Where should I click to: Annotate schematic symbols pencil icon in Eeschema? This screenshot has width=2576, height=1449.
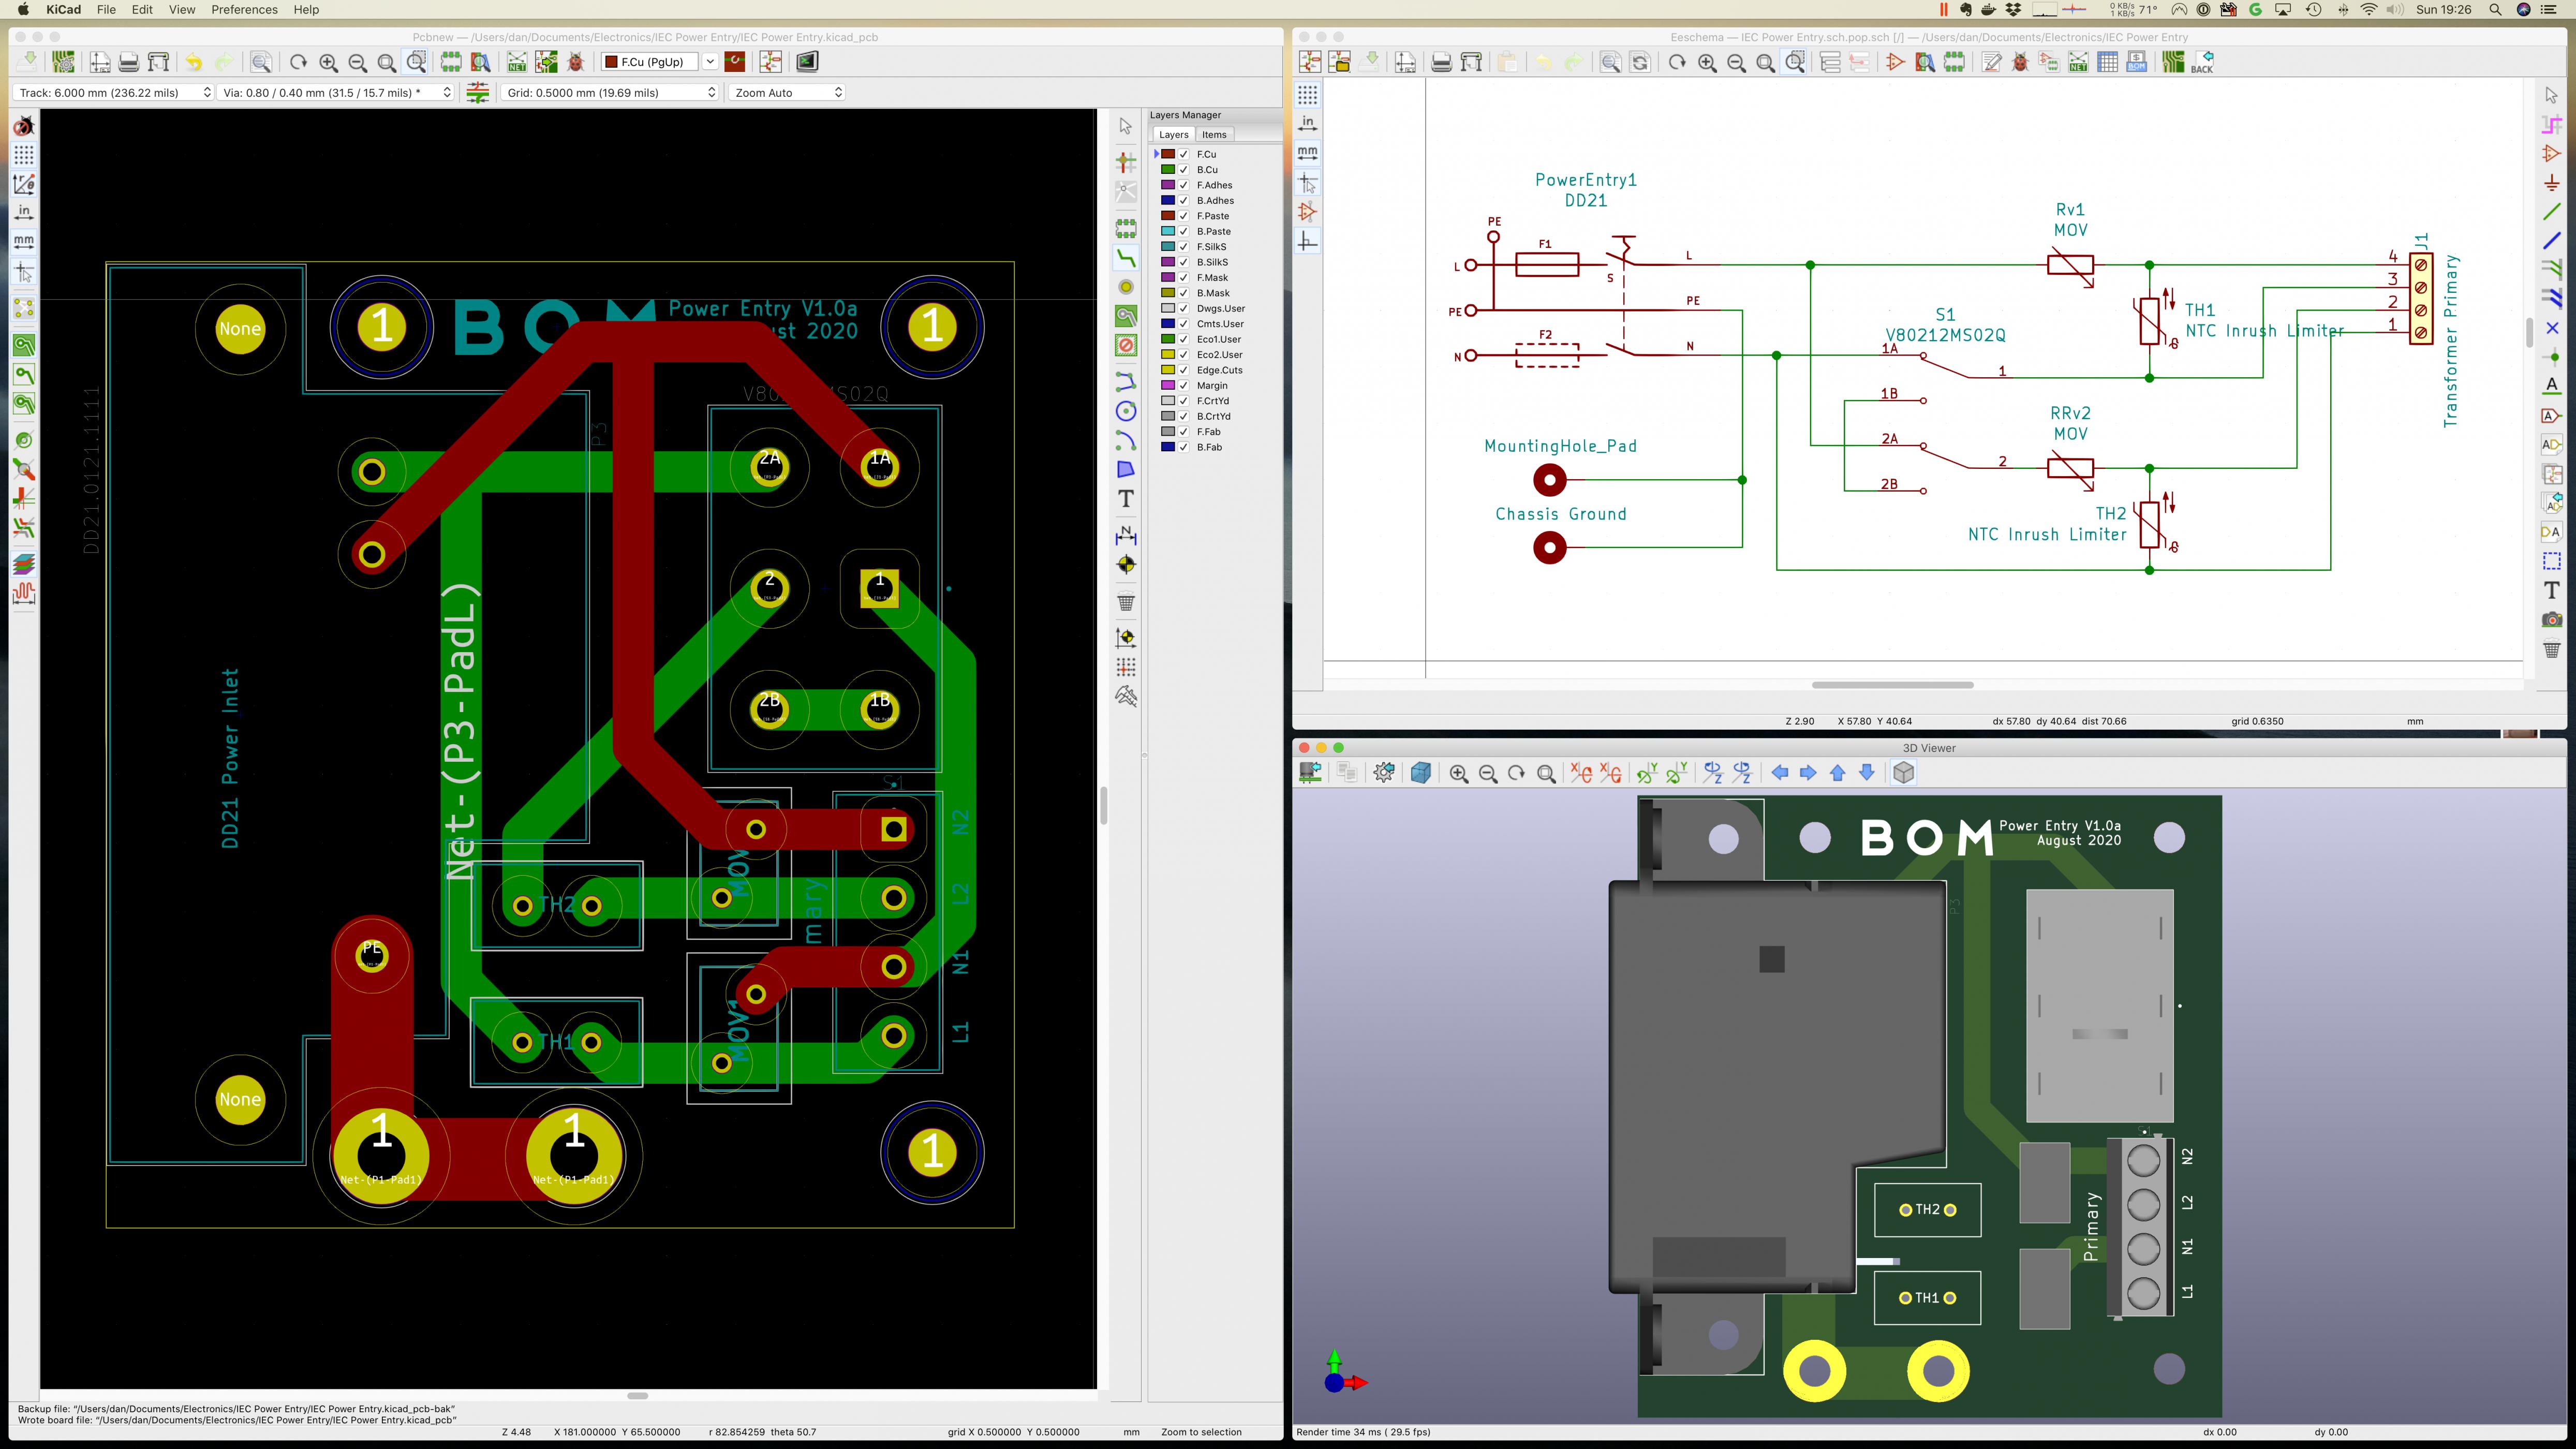pyautogui.click(x=1991, y=62)
